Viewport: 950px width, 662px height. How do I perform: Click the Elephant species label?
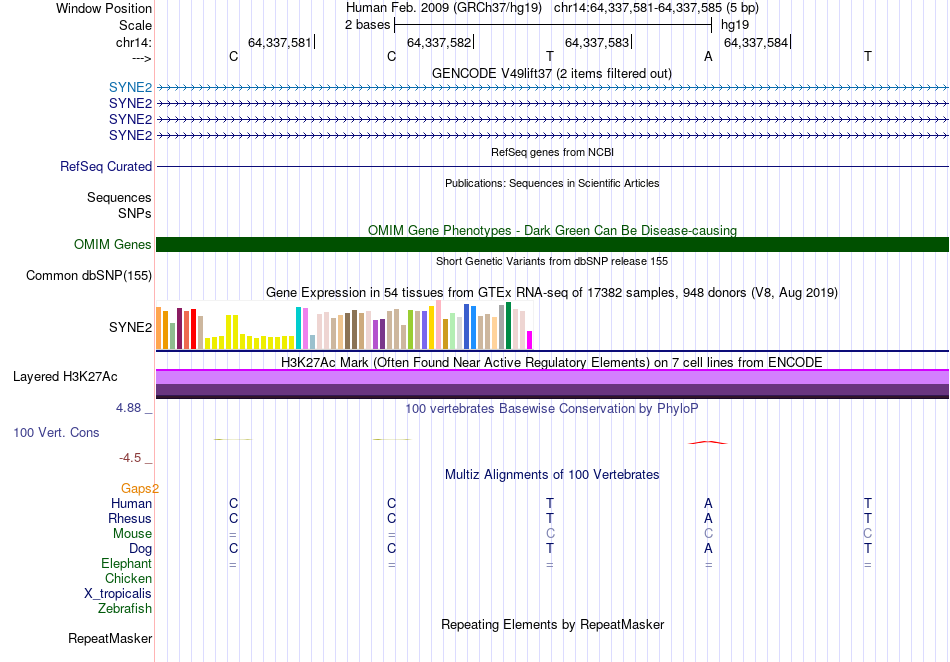tap(126, 564)
